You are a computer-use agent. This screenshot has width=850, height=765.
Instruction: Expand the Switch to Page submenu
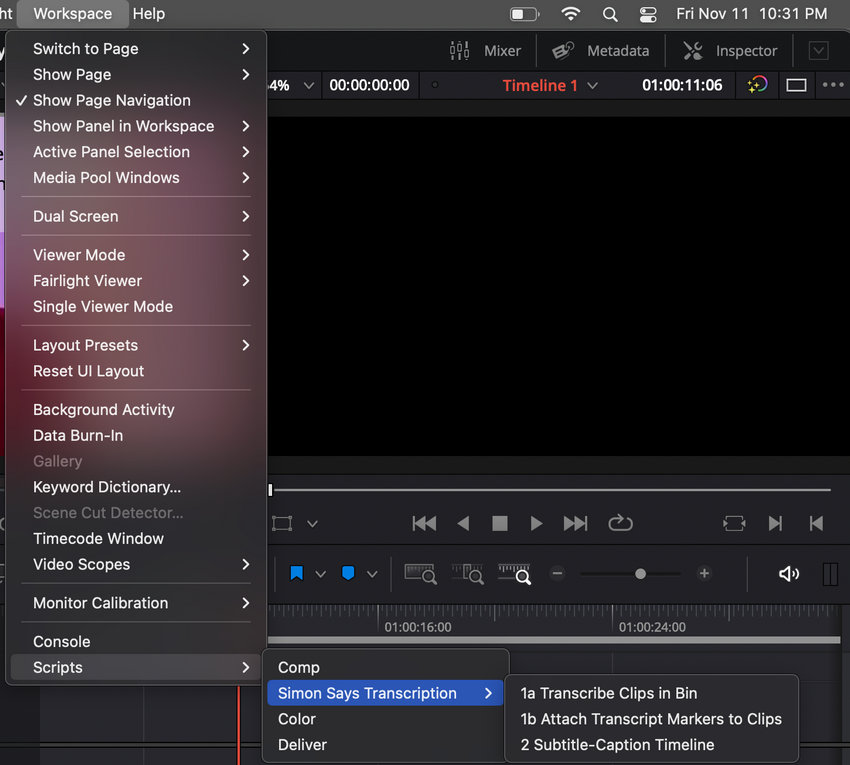[x=136, y=49]
